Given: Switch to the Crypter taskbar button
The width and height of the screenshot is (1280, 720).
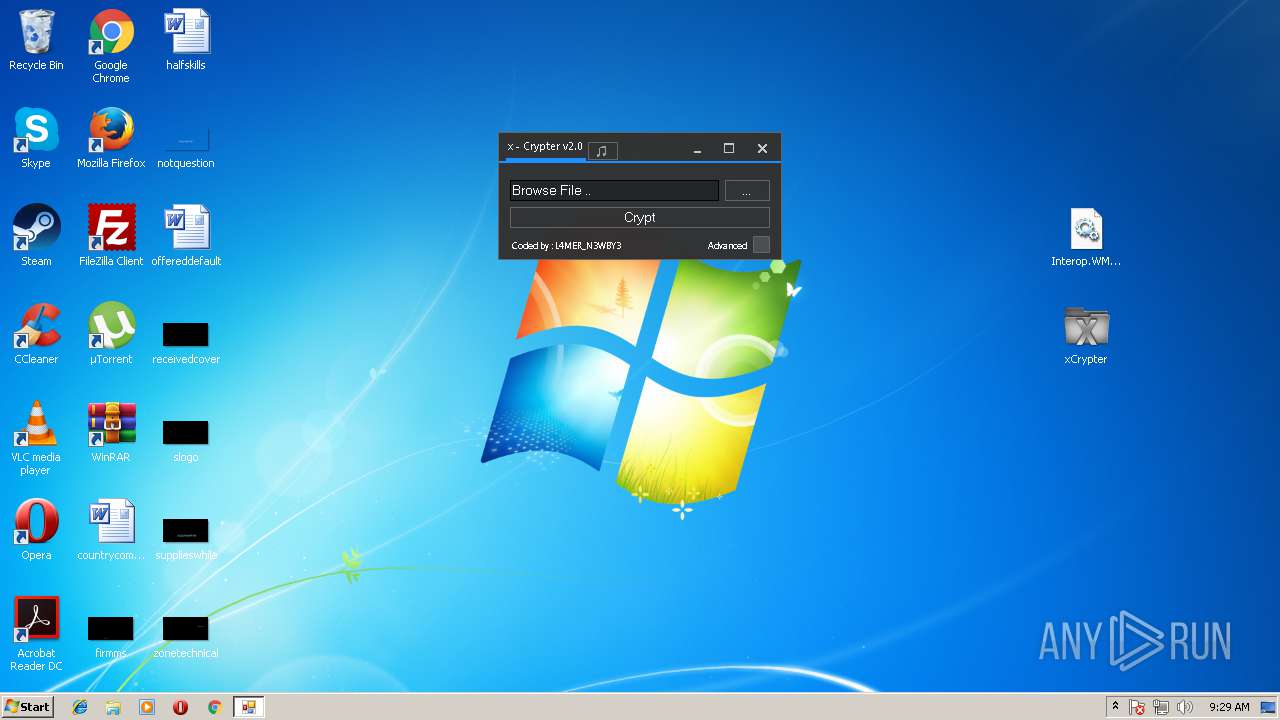Looking at the screenshot, I should pos(248,707).
